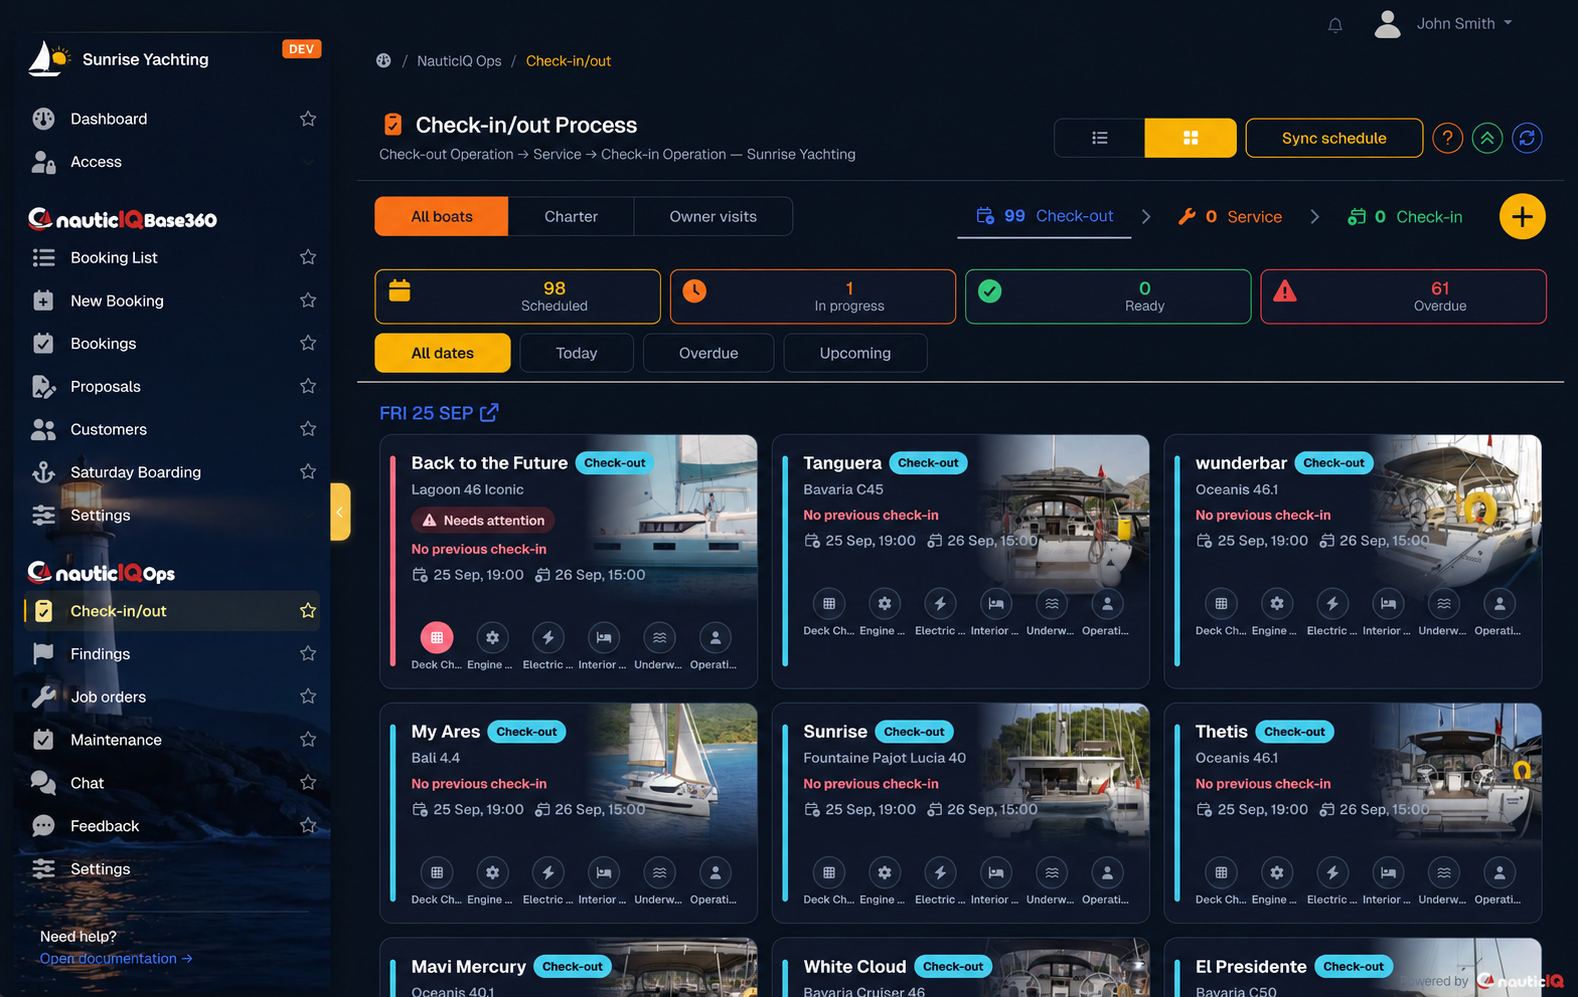Open the 0 Service stage tab
The image size is (1578, 997).
coord(1230,217)
